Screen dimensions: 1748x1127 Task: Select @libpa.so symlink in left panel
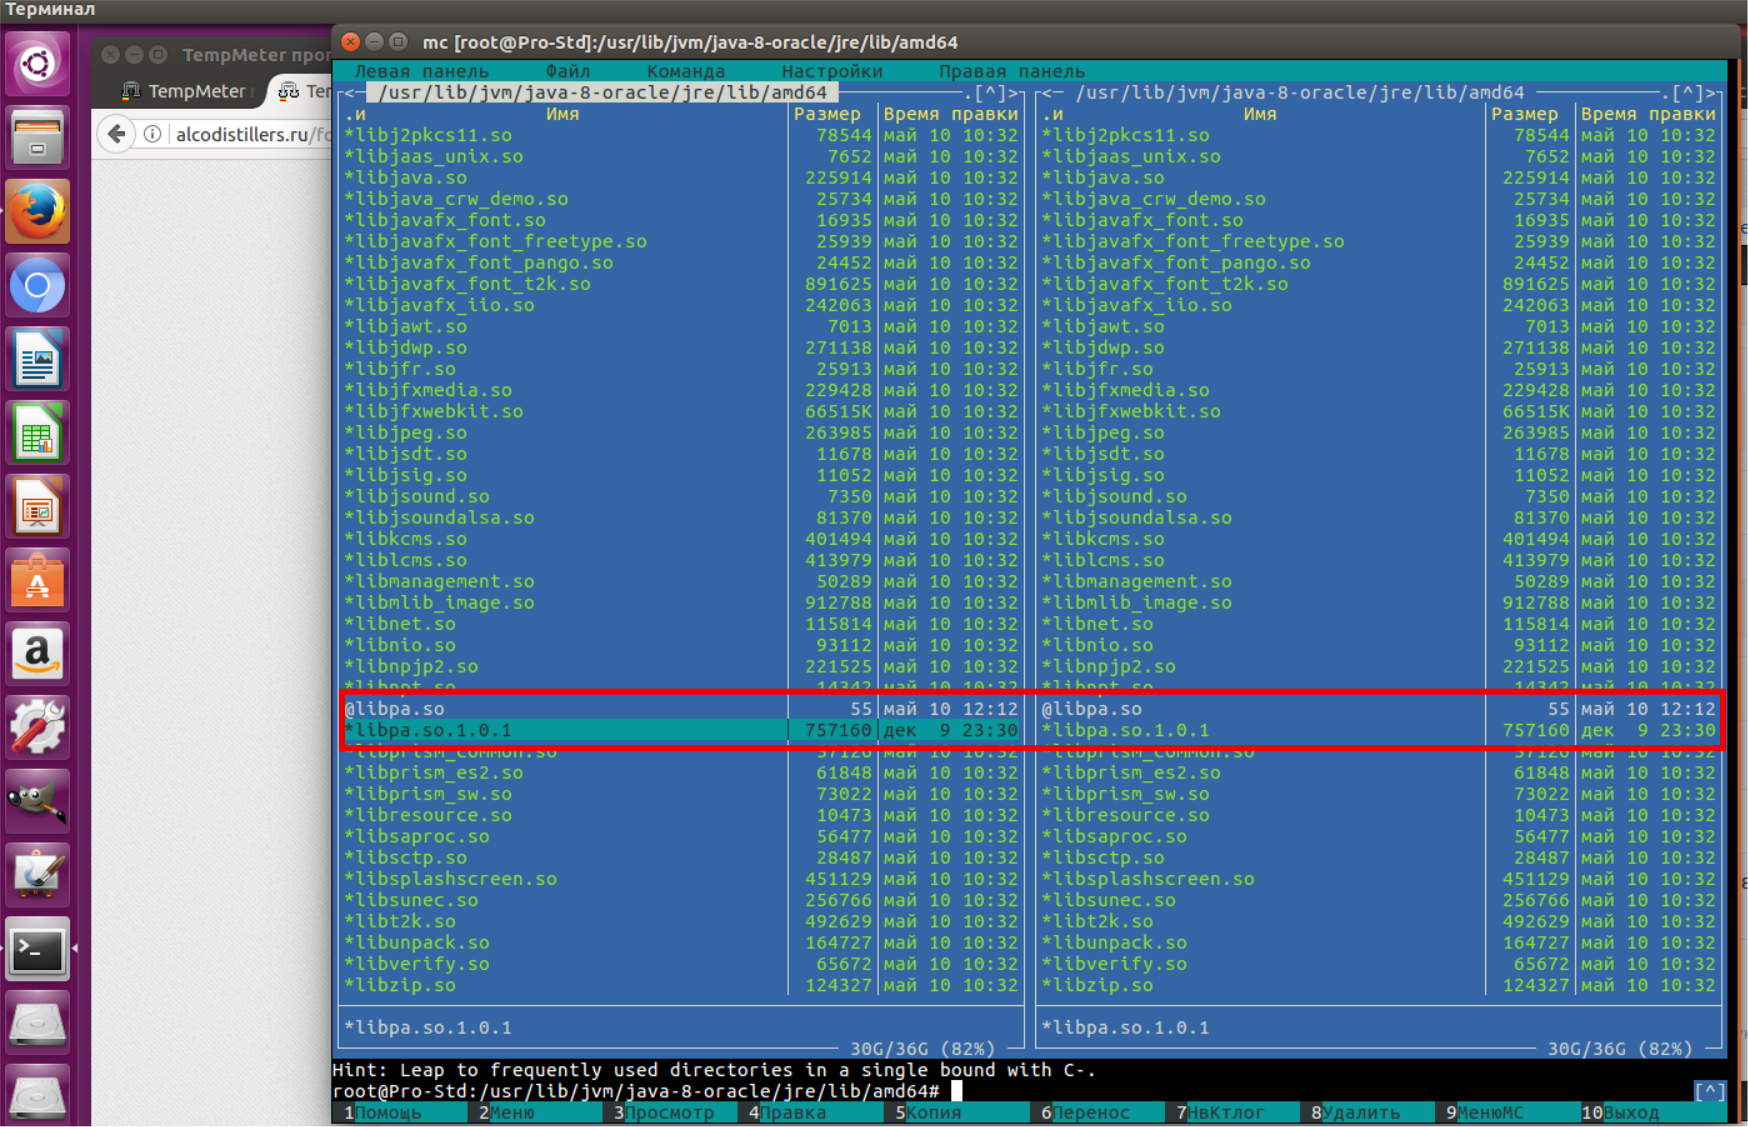tap(680, 709)
